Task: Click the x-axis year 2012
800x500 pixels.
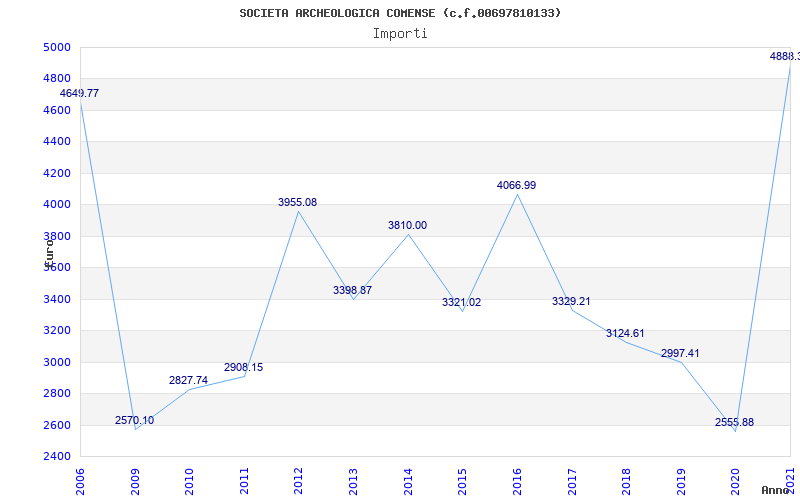Action: [x=298, y=481]
